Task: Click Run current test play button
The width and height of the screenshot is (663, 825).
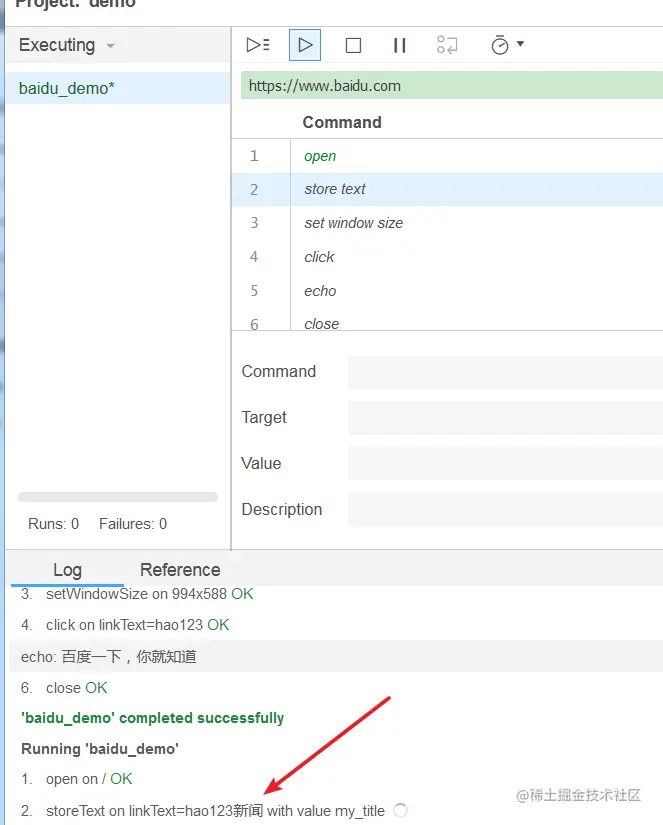Action: click(305, 45)
